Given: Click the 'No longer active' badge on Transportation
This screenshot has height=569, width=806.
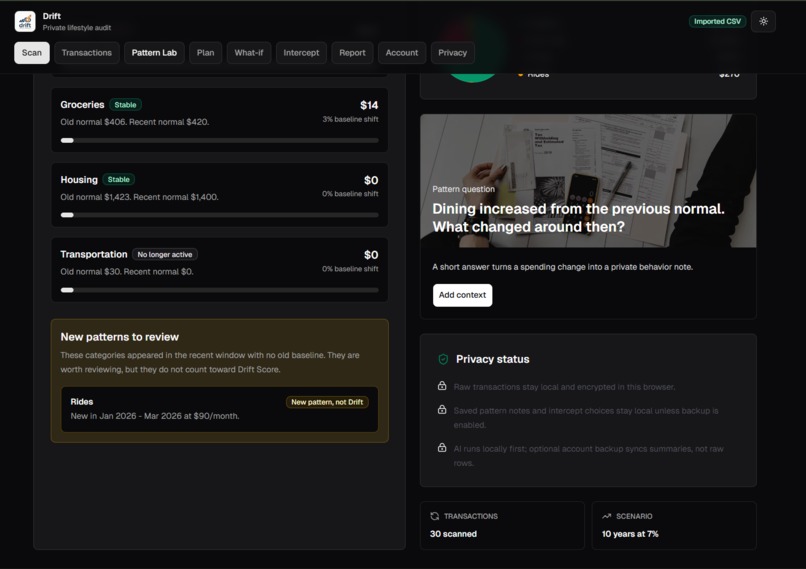Looking at the screenshot, I should pyautogui.click(x=164, y=254).
